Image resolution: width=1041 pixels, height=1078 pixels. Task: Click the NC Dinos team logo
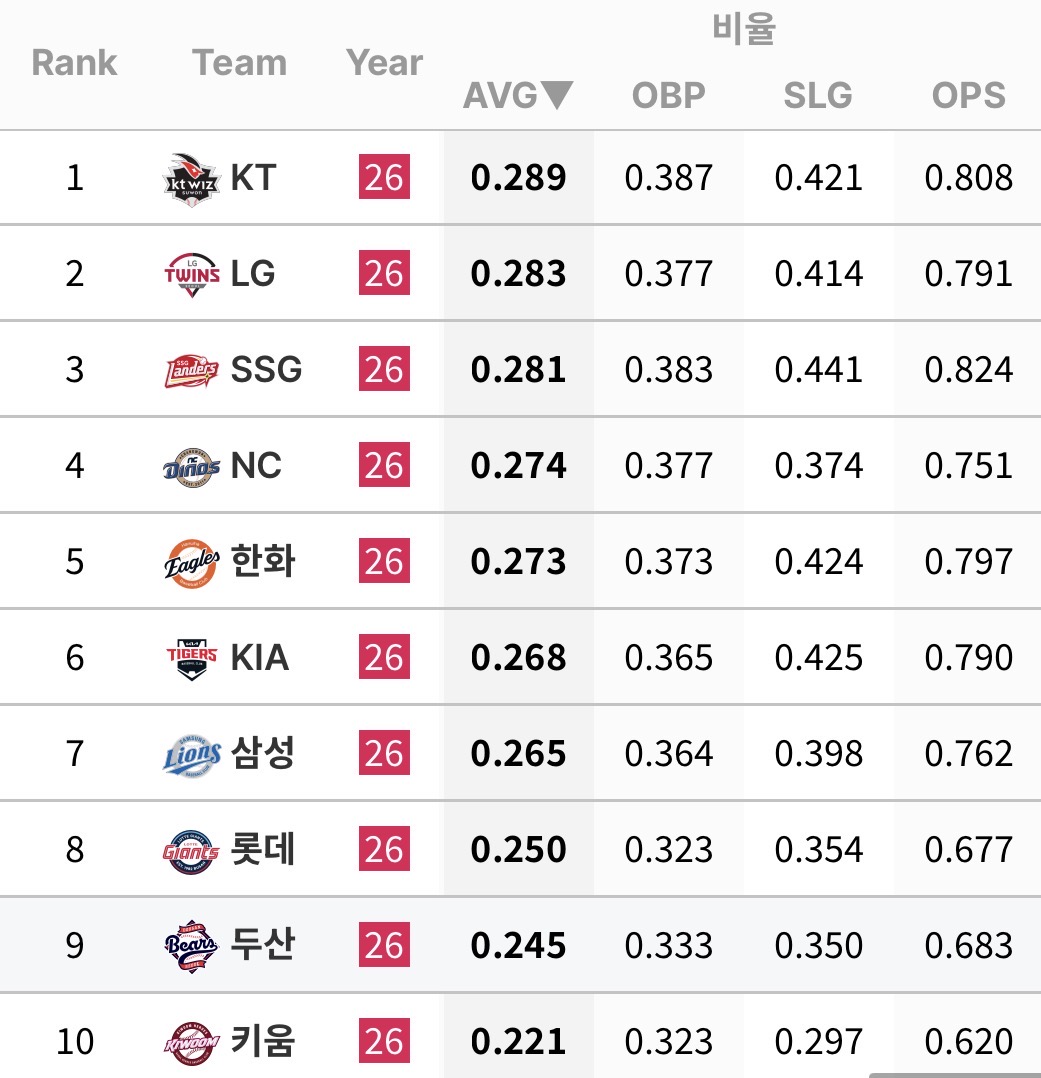click(x=192, y=467)
